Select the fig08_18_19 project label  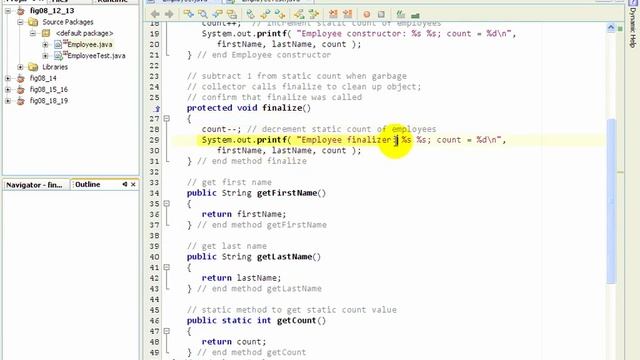pos(49,101)
